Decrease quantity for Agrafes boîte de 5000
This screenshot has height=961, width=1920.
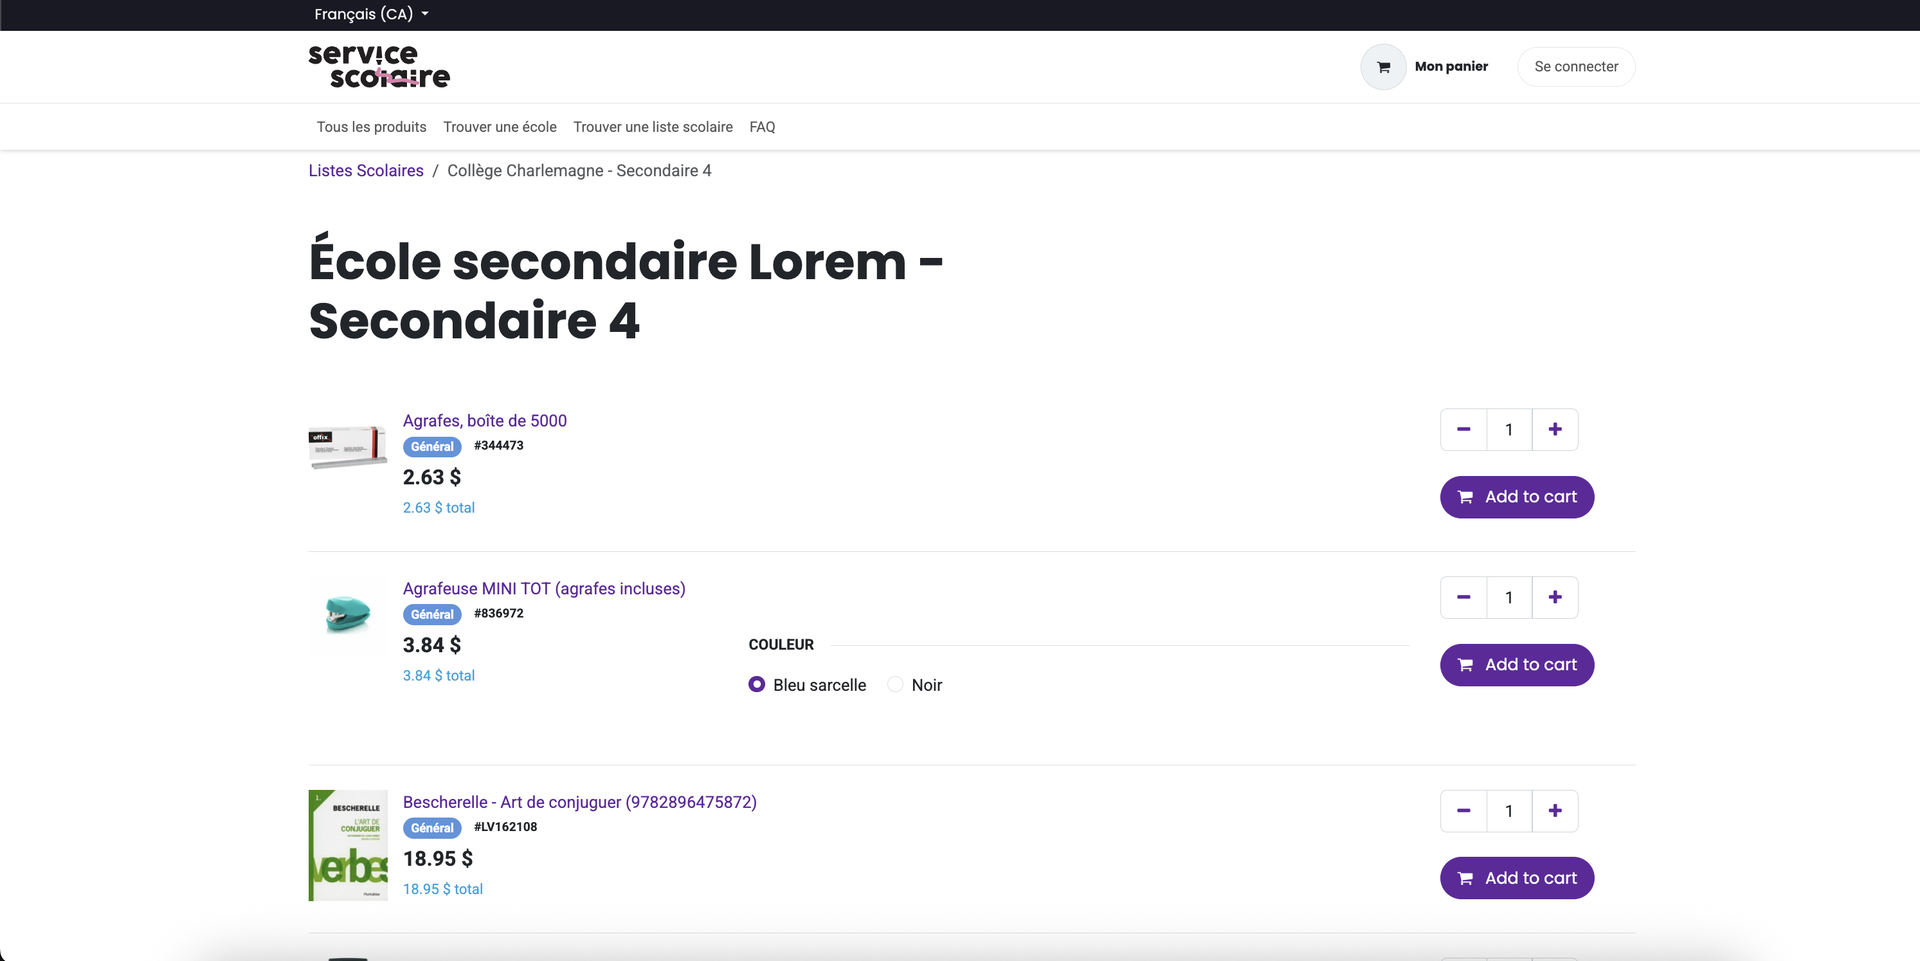coord(1463,430)
